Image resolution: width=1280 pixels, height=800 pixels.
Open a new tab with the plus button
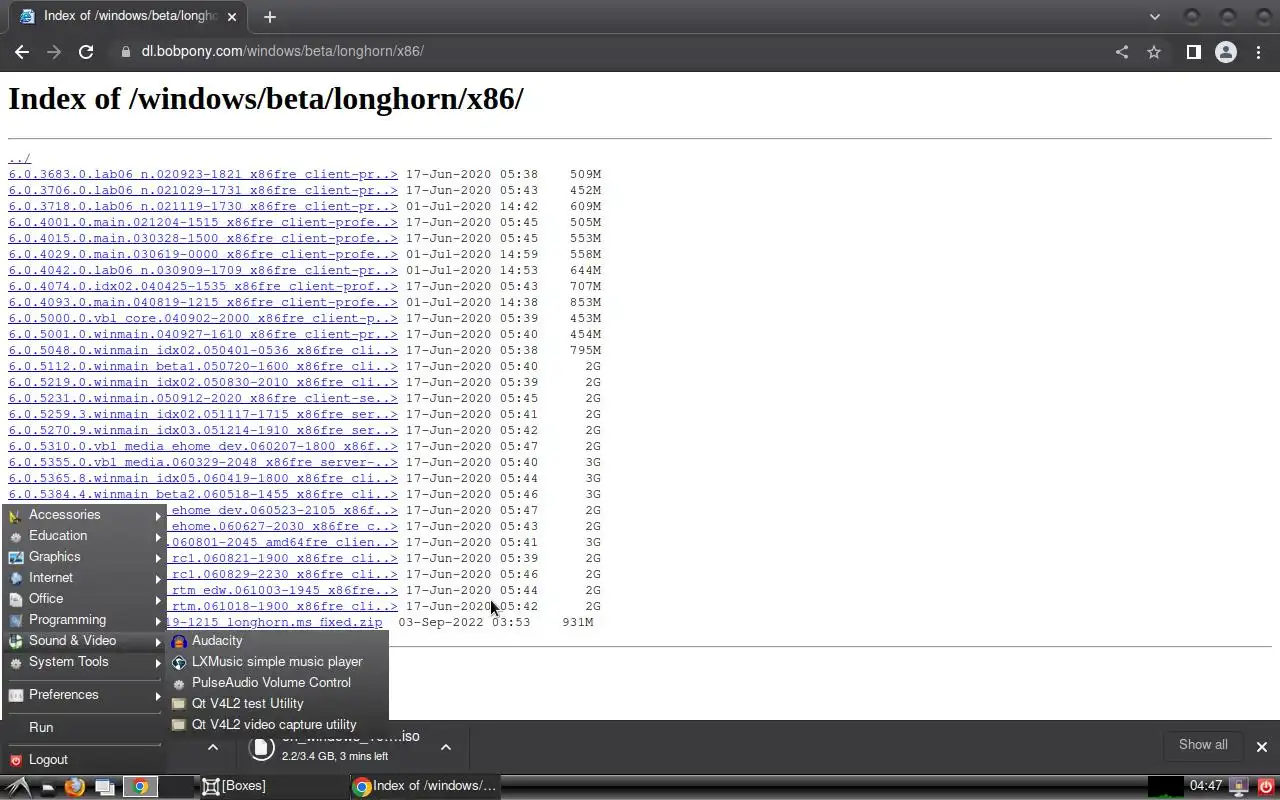coord(269,17)
